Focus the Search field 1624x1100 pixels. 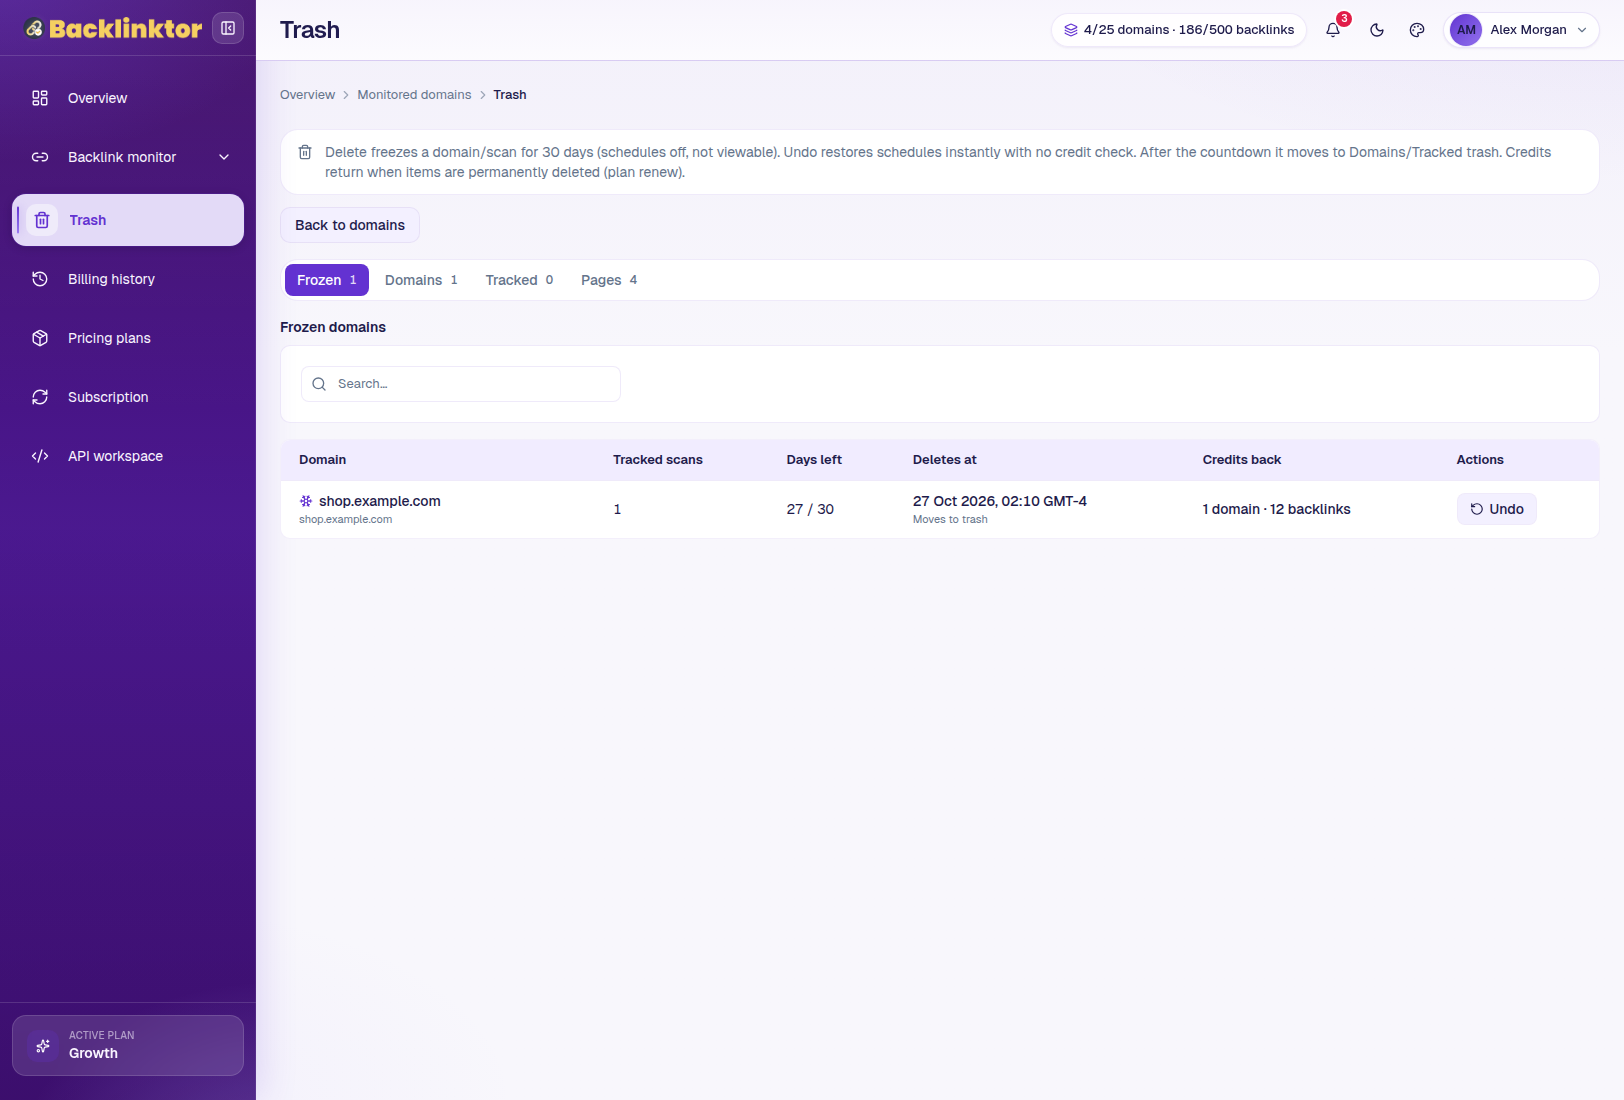coord(461,384)
